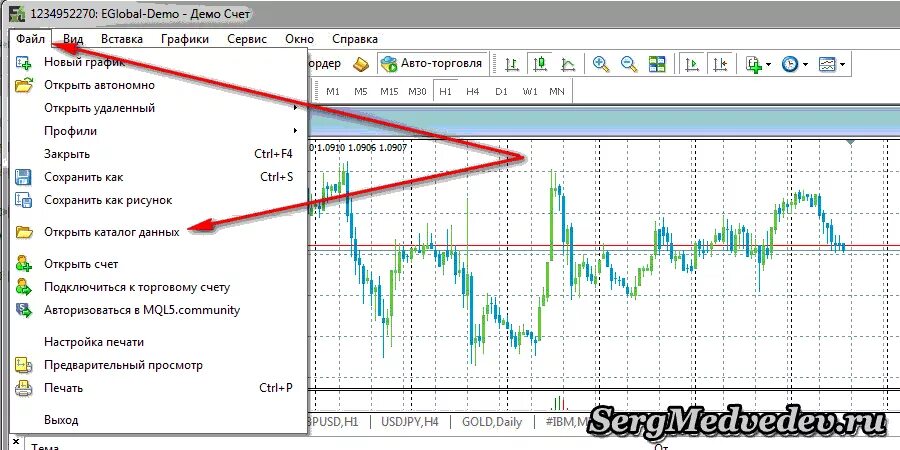Select H4 timeframe

pos(473,91)
